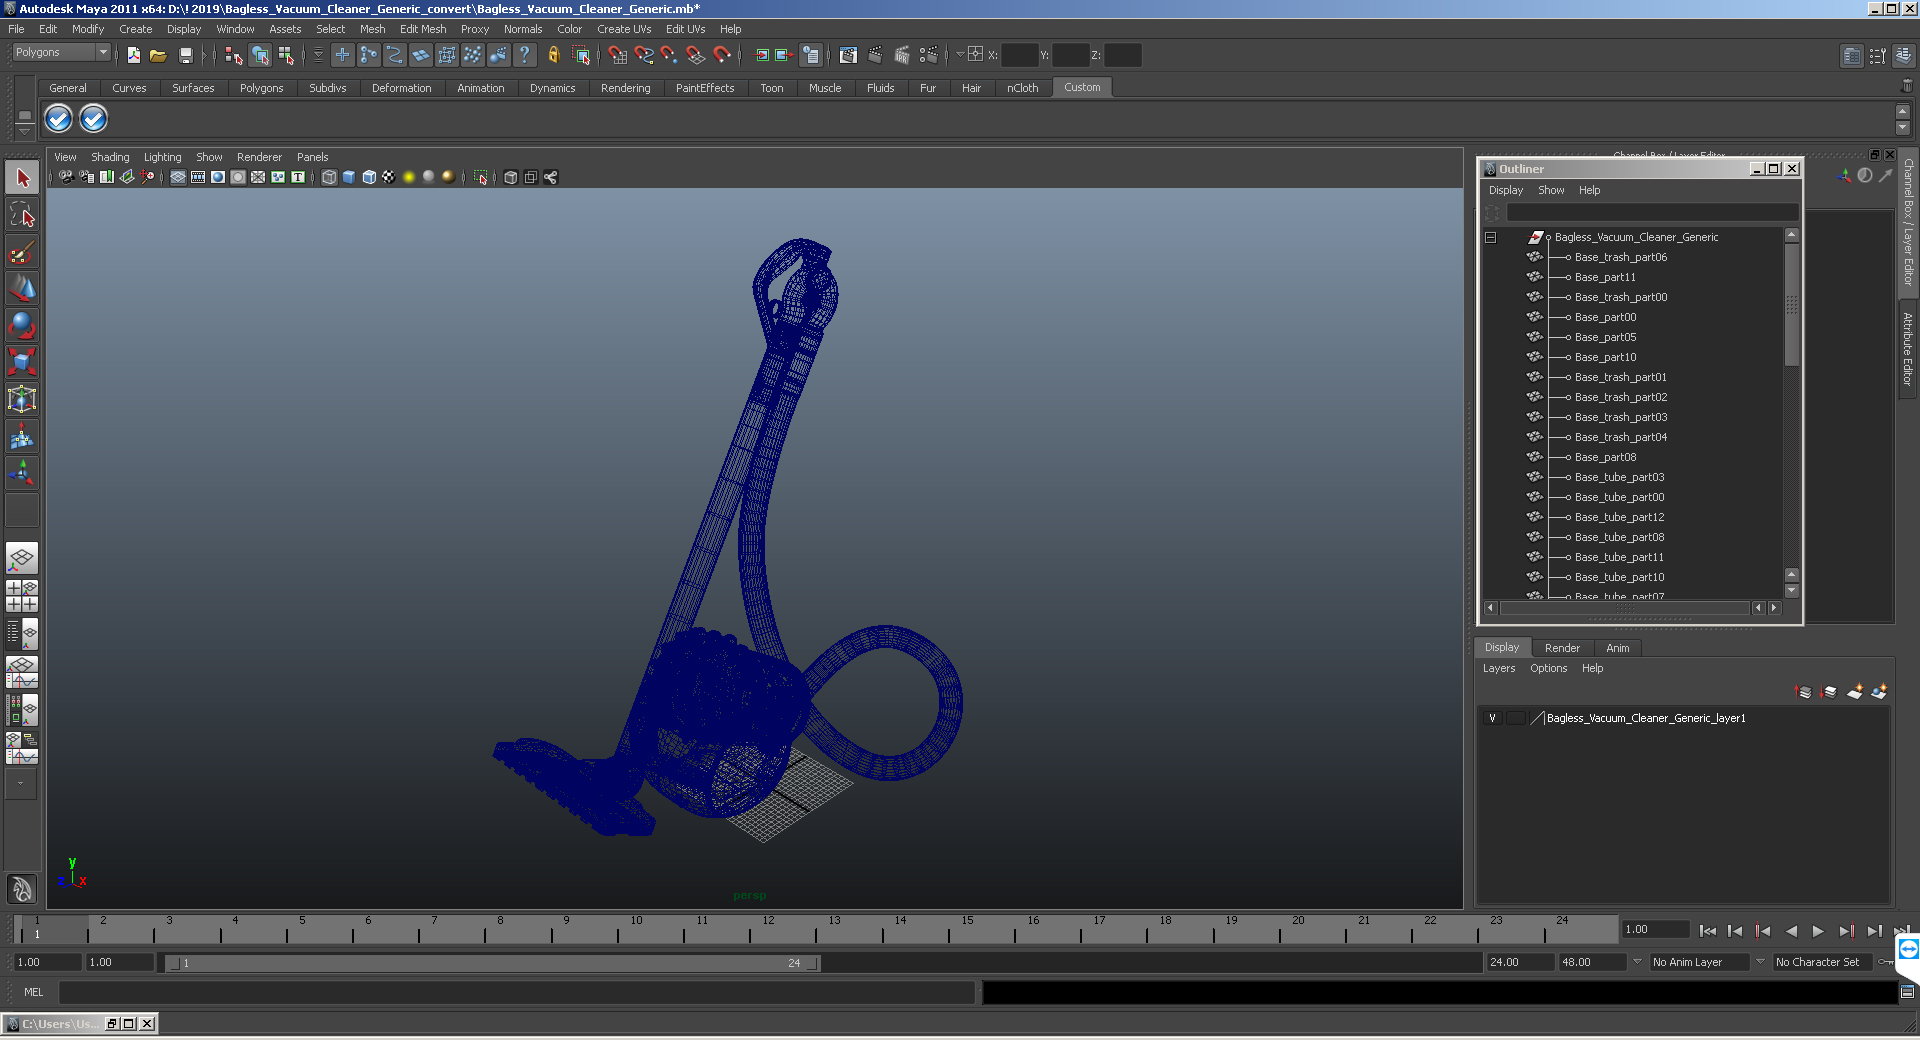Select Base_trash_part06 in Outliner
Screen dimensions: 1920x1040
click(x=1620, y=257)
